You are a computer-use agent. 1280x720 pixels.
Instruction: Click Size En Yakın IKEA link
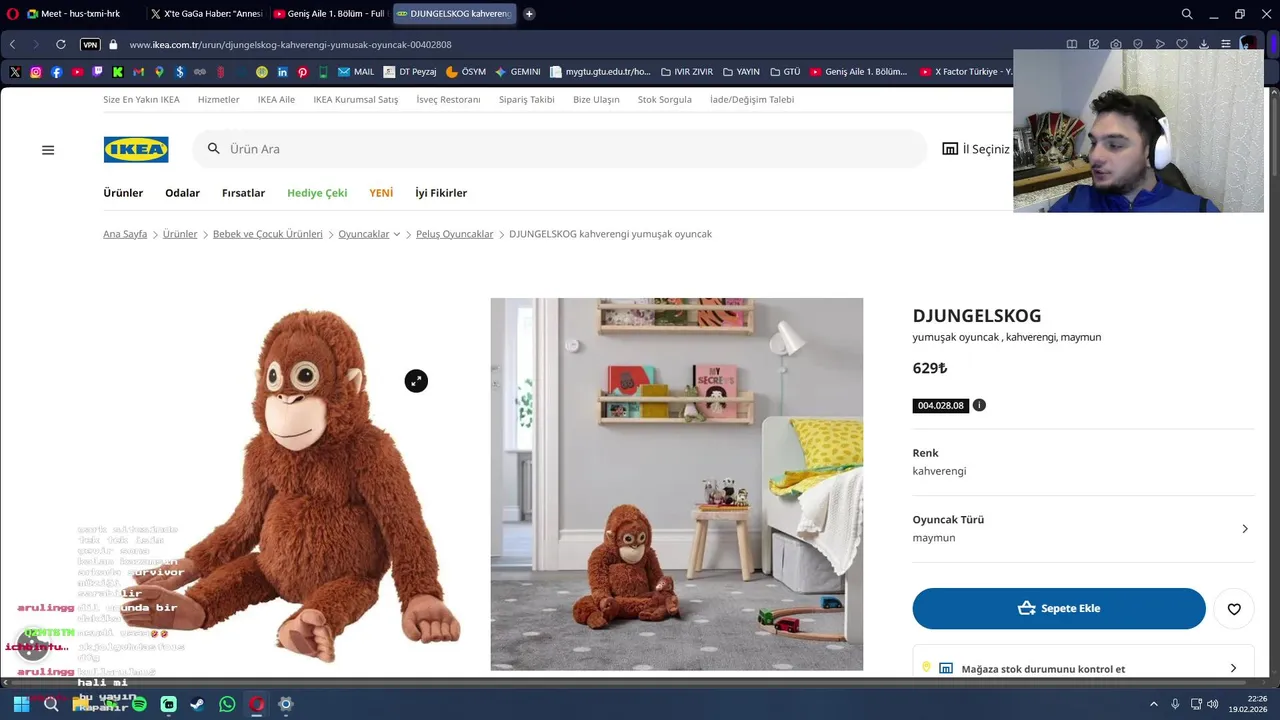(141, 99)
